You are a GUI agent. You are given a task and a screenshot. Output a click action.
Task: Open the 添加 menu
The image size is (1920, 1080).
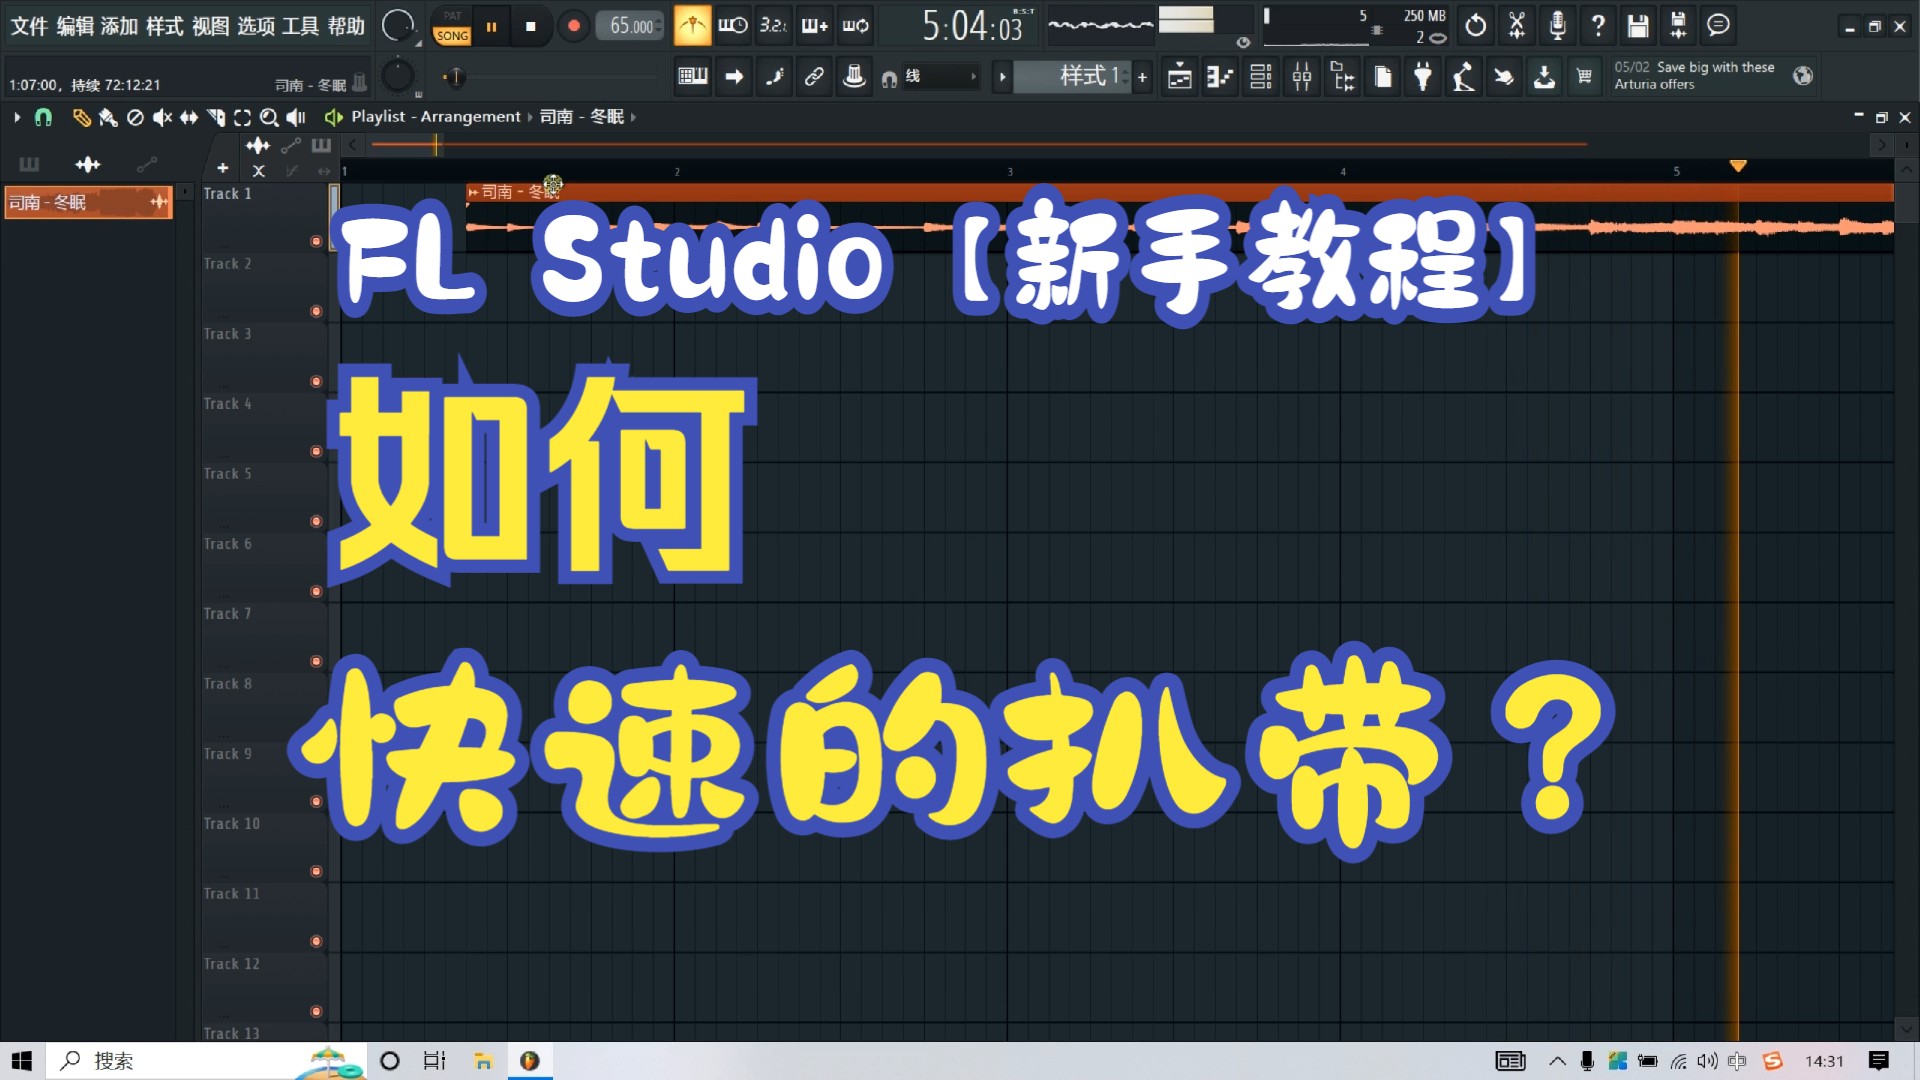coord(120,26)
